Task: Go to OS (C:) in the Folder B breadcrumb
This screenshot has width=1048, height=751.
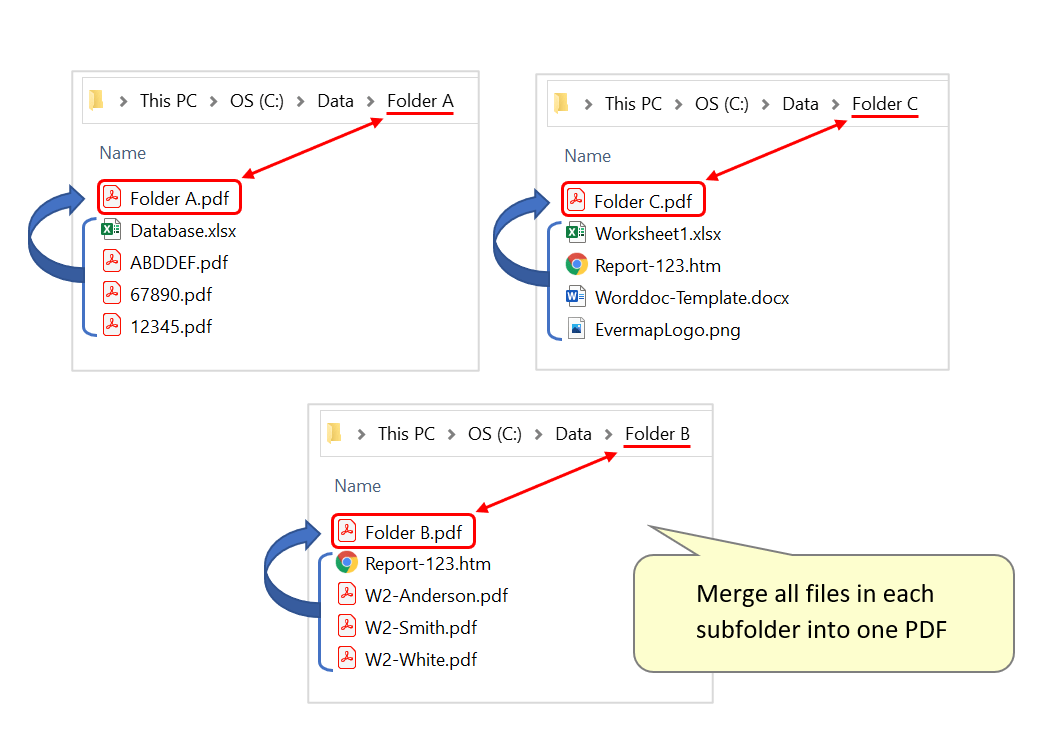Action: click(494, 434)
